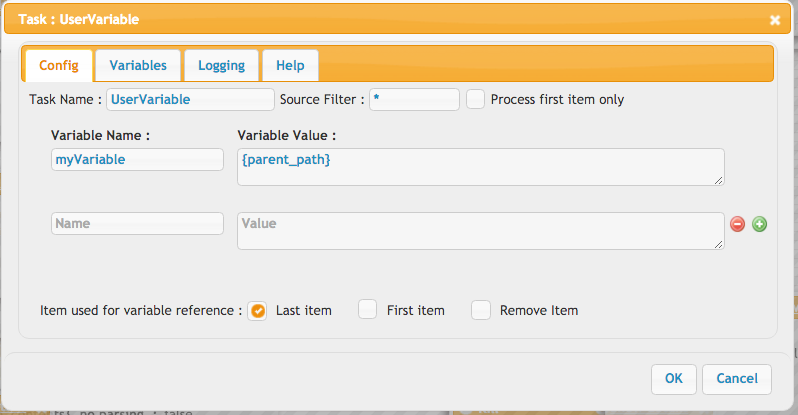The height and width of the screenshot is (415, 798).
Task: Enable Process first item only checkbox
Action: click(475, 99)
